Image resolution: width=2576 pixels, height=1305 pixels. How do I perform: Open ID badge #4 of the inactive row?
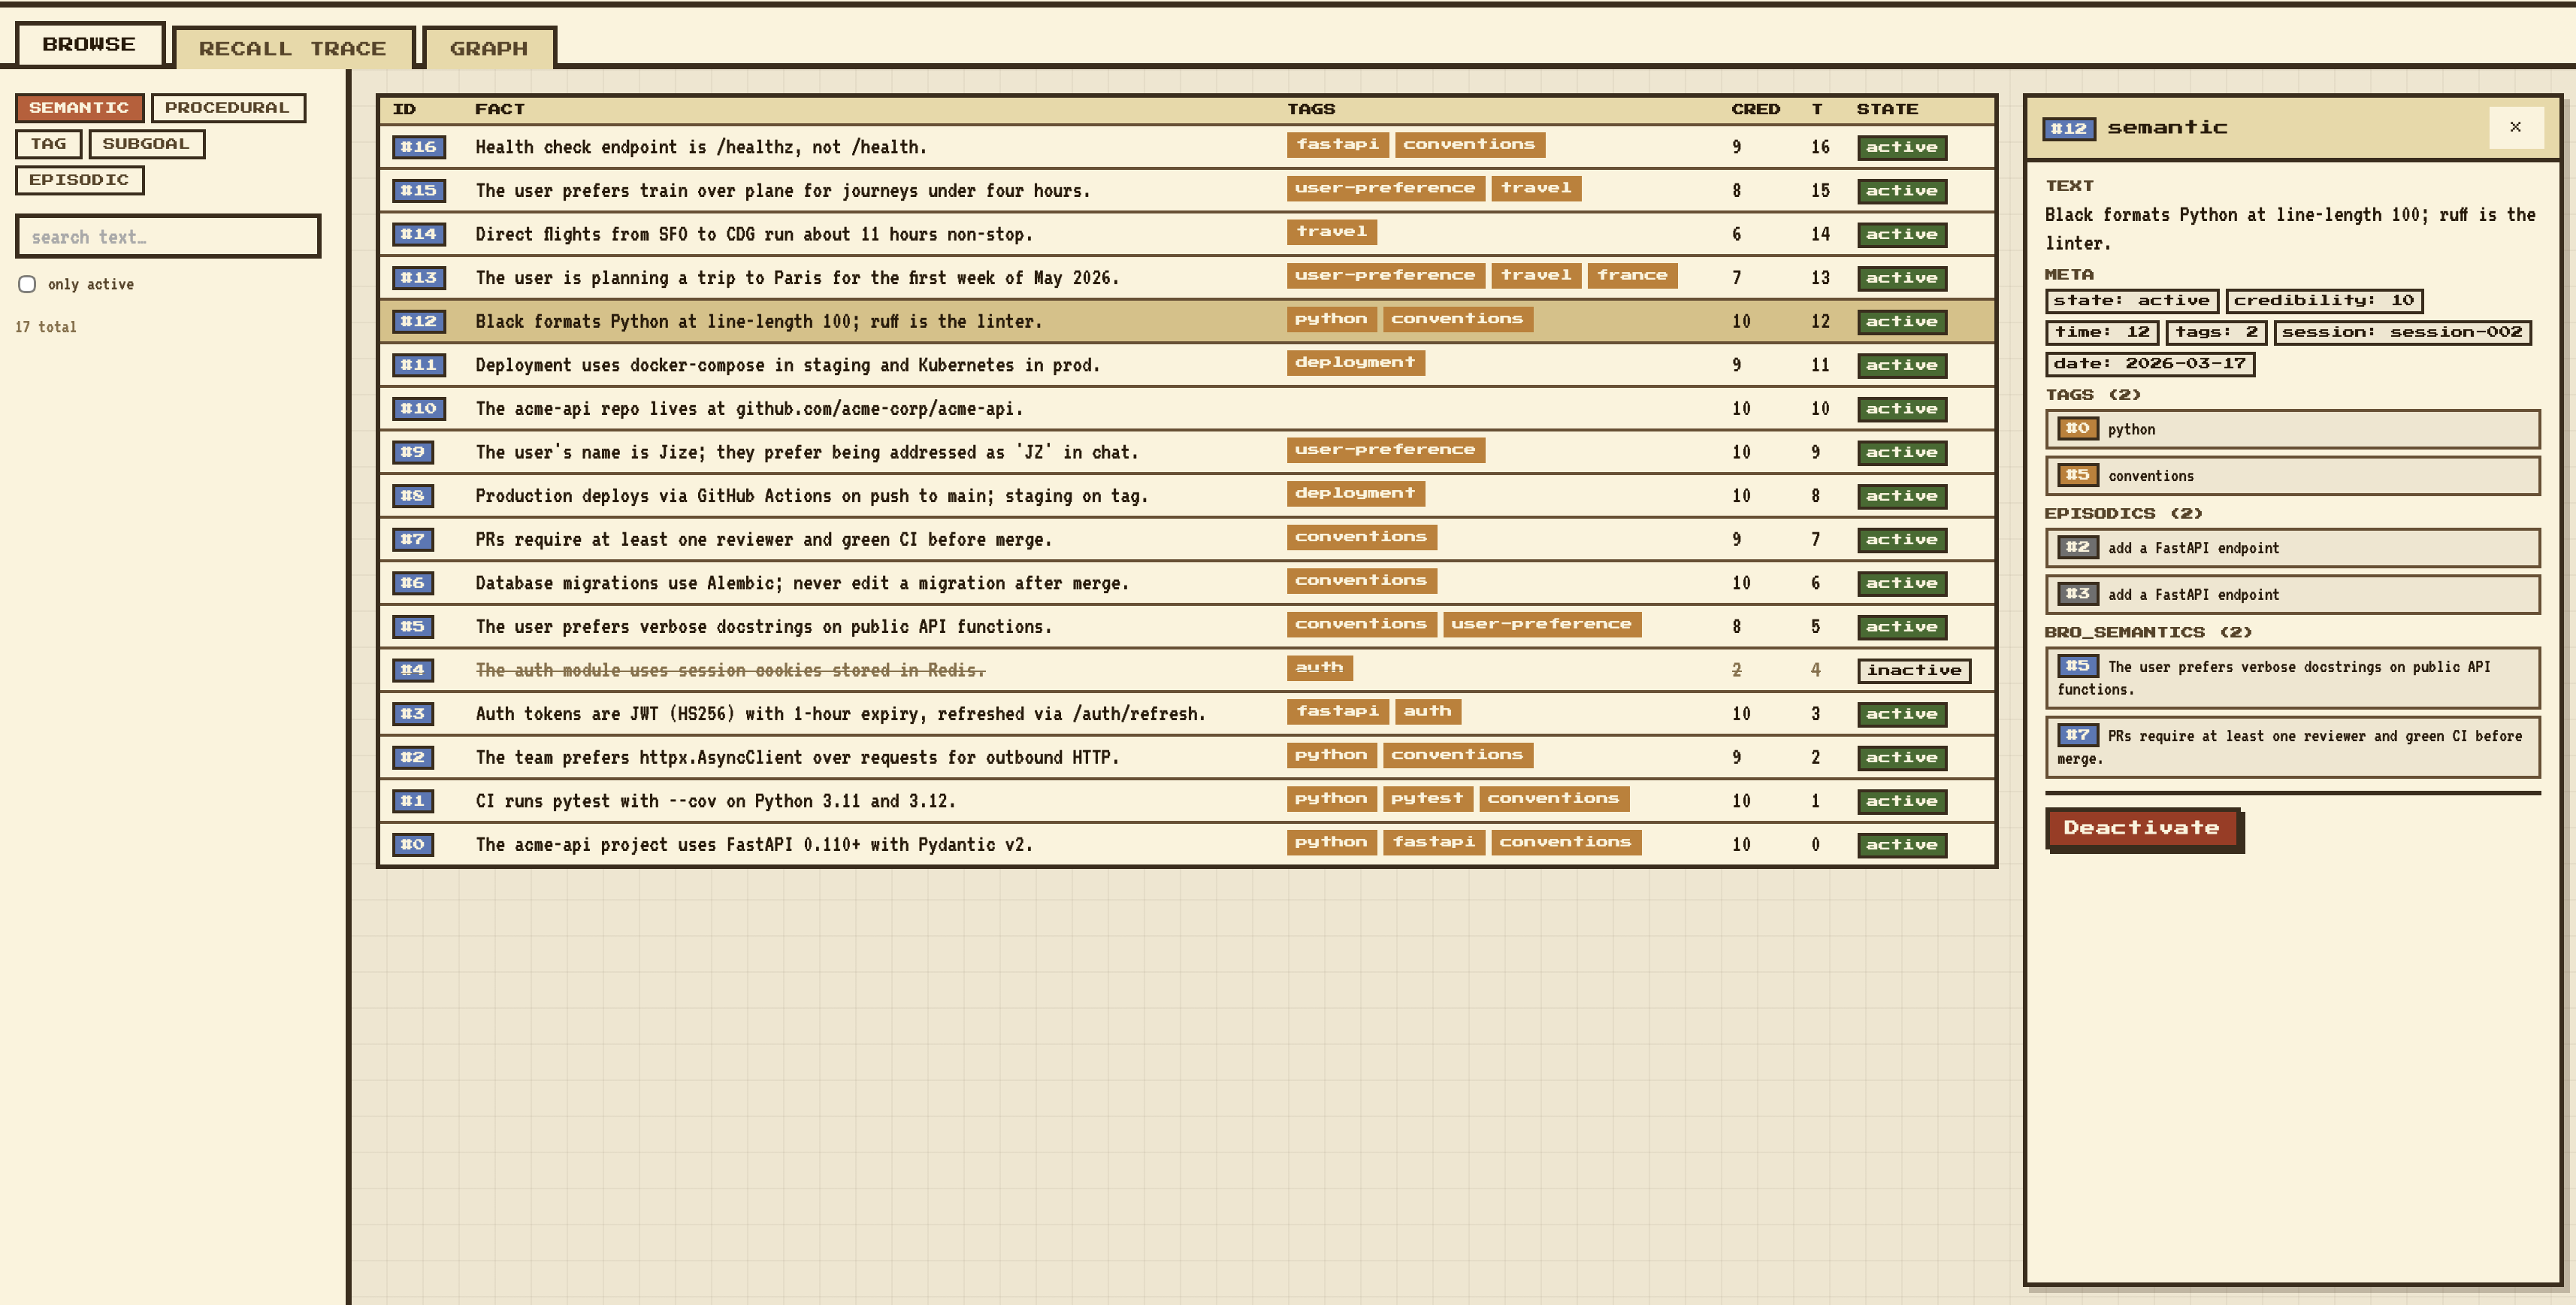(x=413, y=670)
